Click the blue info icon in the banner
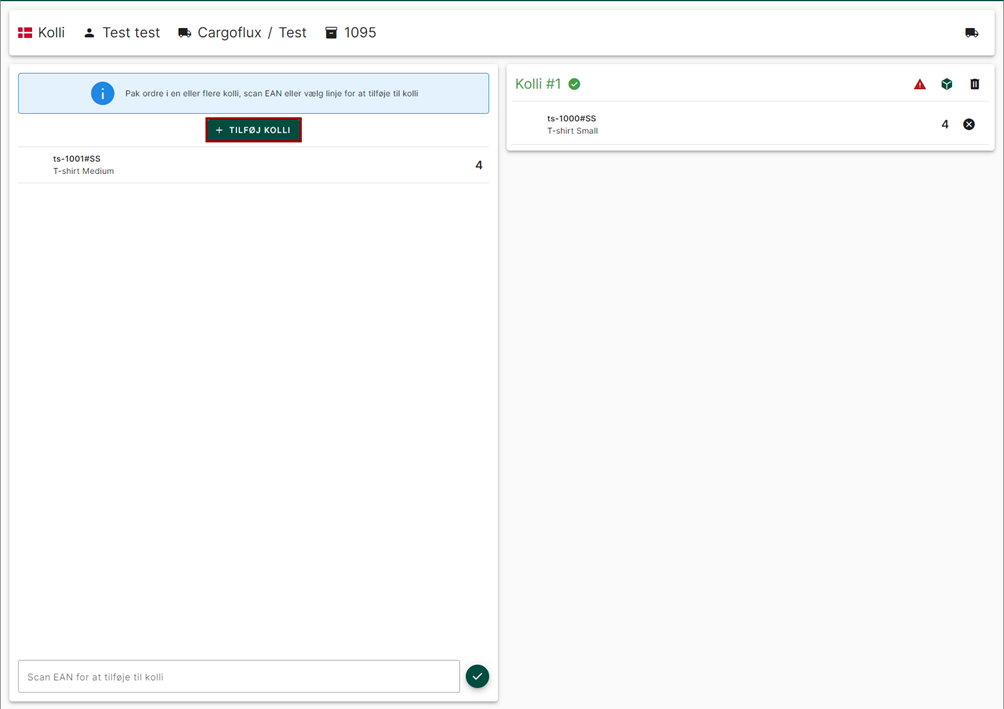The width and height of the screenshot is (1004, 709). point(102,94)
